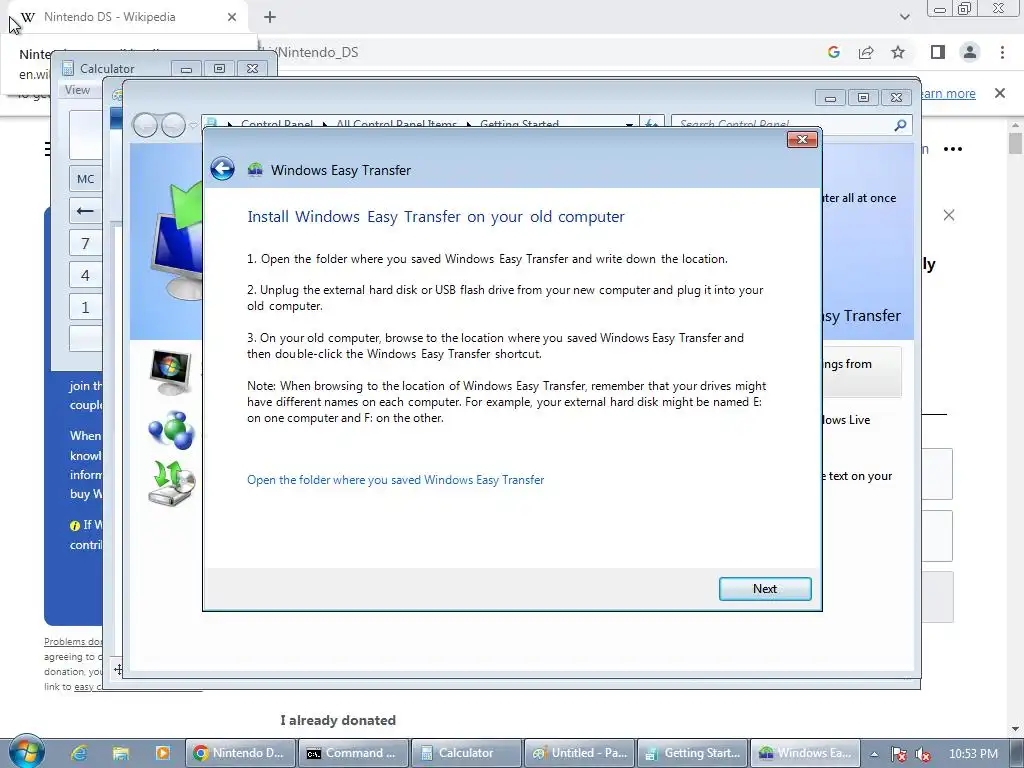This screenshot has height=768, width=1024.
Task: Click the Control Panel back navigation button
Action: pyautogui.click(x=145, y=125)
